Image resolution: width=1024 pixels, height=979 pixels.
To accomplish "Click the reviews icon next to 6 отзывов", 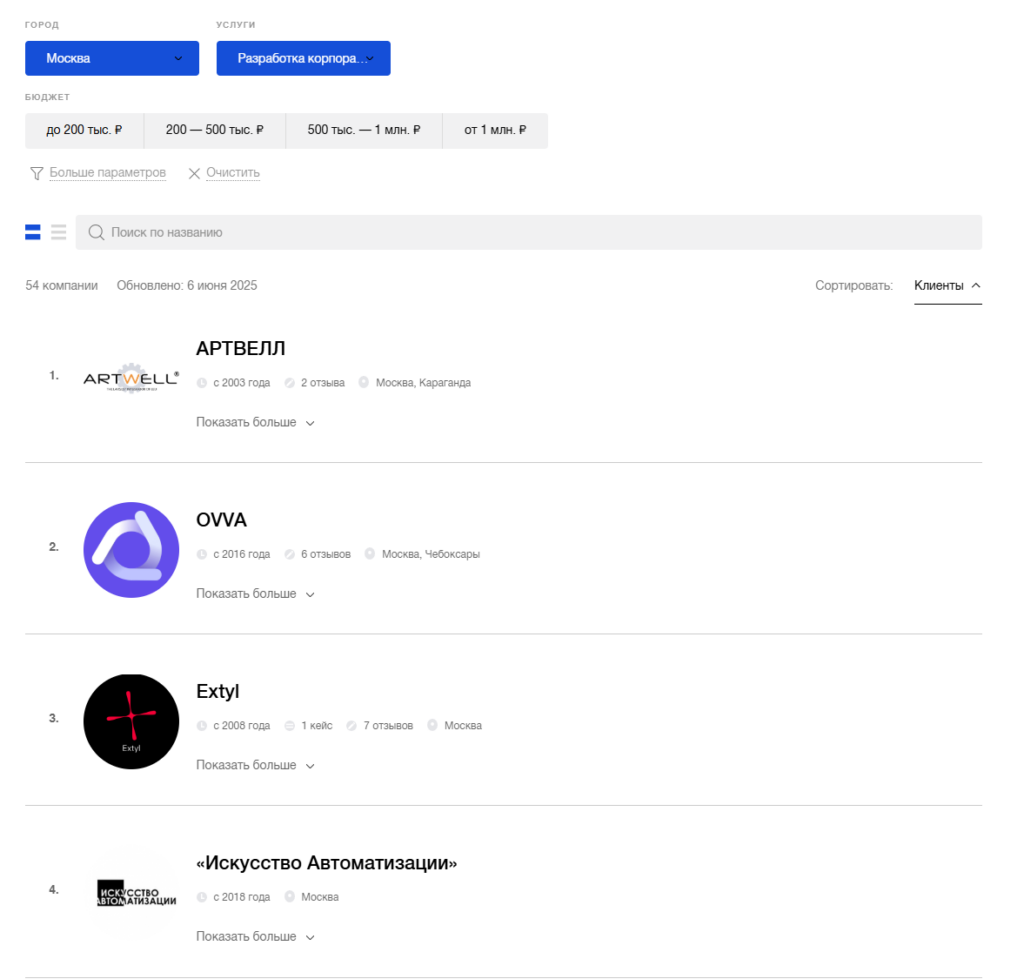I will [289, 554].
